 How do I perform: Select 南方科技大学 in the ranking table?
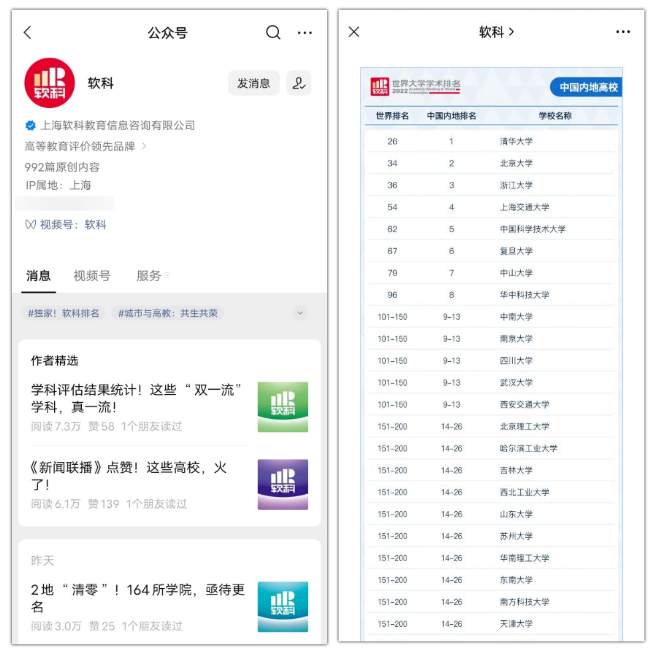525,602
